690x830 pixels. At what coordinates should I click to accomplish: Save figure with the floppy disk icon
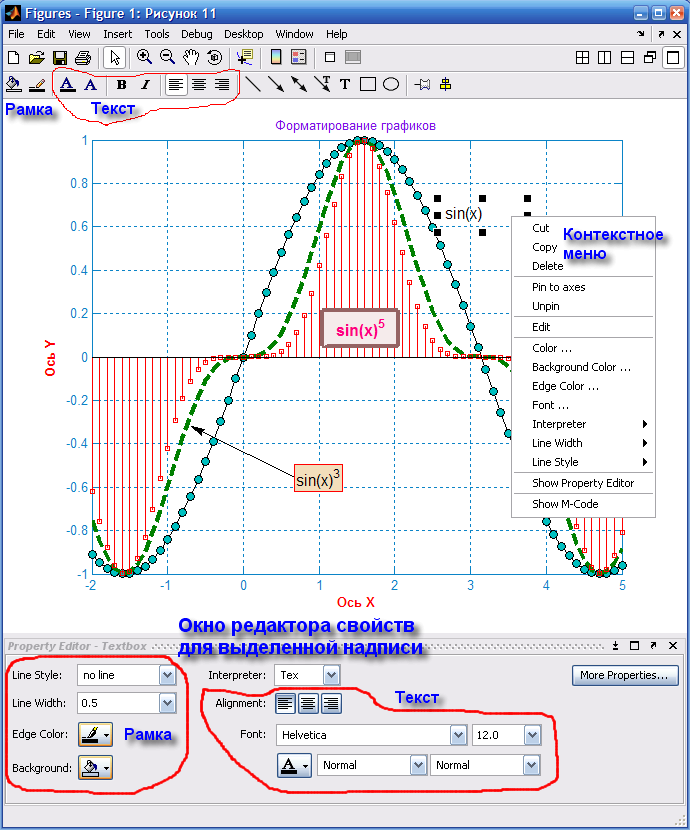click(60, 57)
